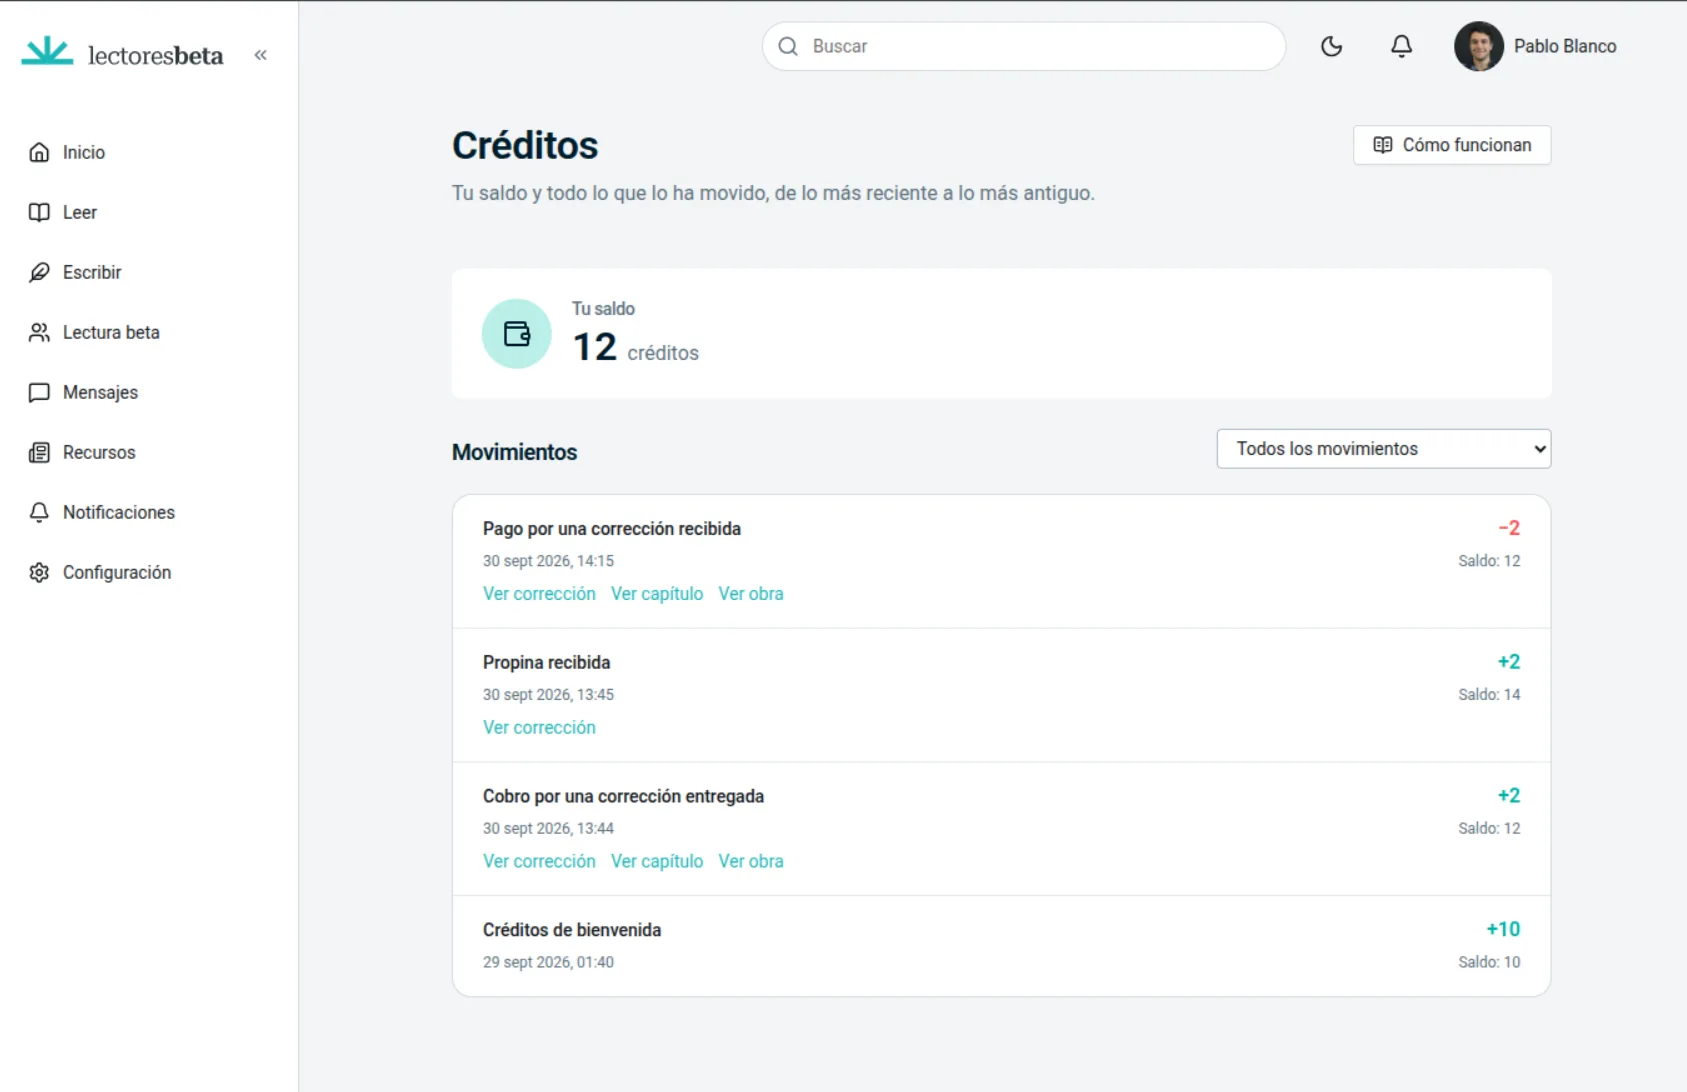Click the search magnifier icon

[788, 46]
